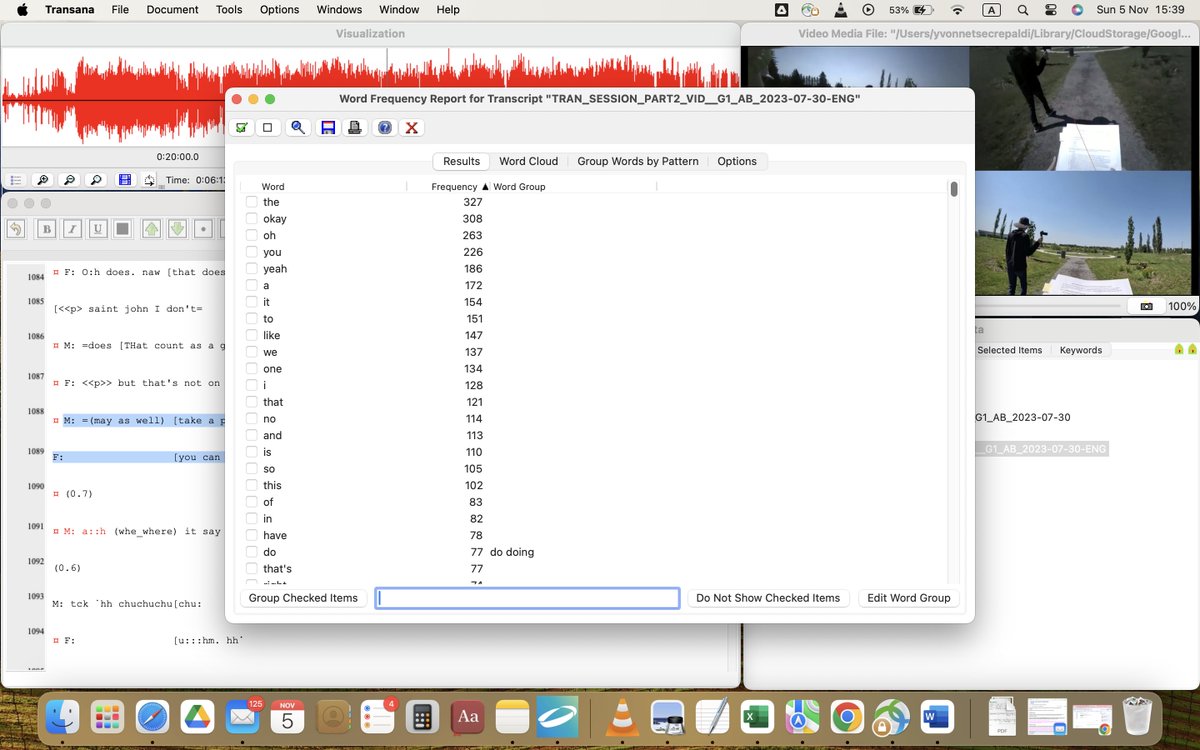The height and width of the screenshot is (750, 1200).
Task: Insert falling intonation with green down arrow
Action: pyautogui.click(x=177, y=228)
